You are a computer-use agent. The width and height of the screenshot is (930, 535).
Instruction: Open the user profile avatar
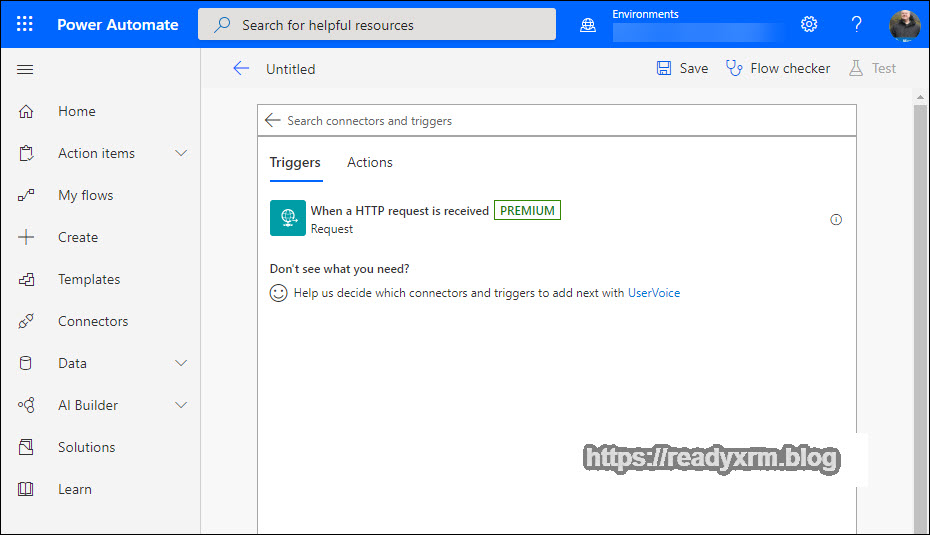(x=905, y=25)
